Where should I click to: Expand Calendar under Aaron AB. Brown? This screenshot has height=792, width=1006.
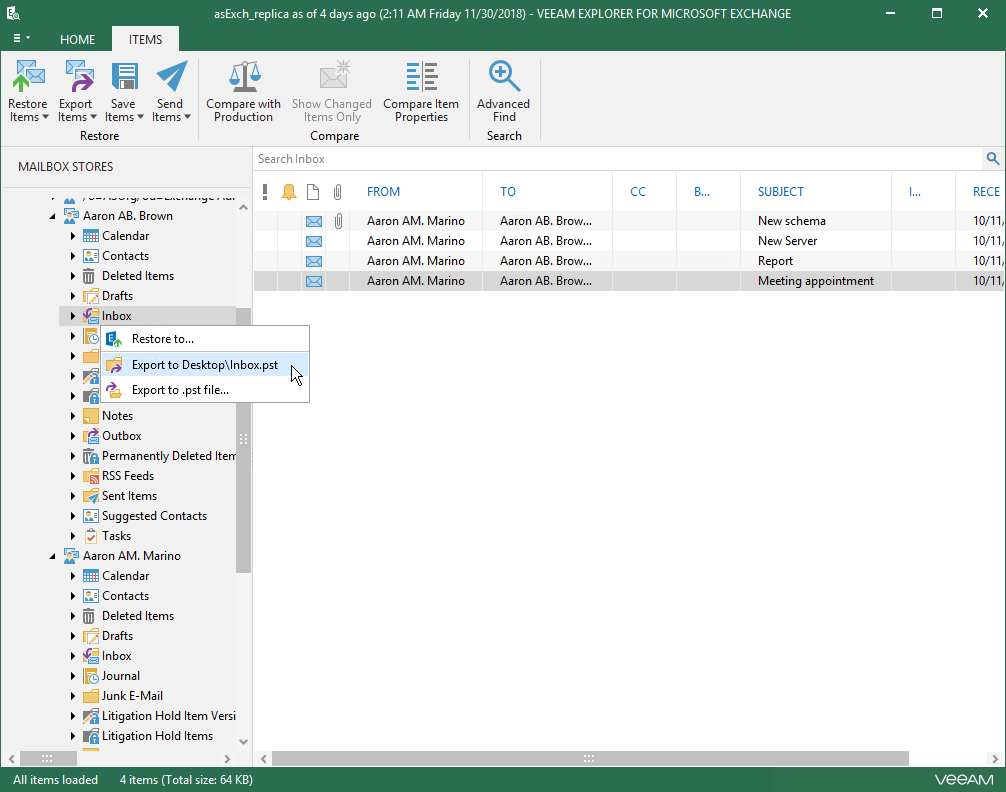tap(72, 236)
